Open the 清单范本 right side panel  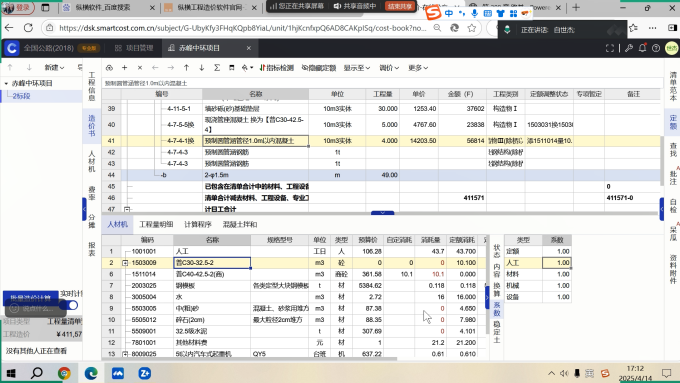click(x=673, y=86)
